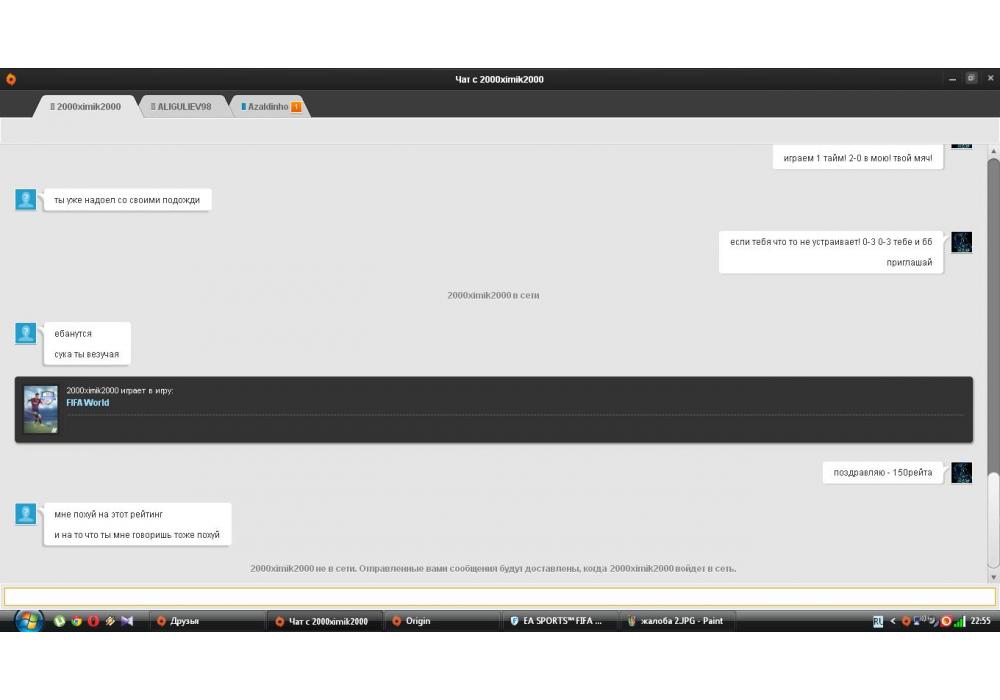The image size is (1000, 700).
Task: Click the 'поздравляю - 150рейта' message
Action: (x=883, y=472)
